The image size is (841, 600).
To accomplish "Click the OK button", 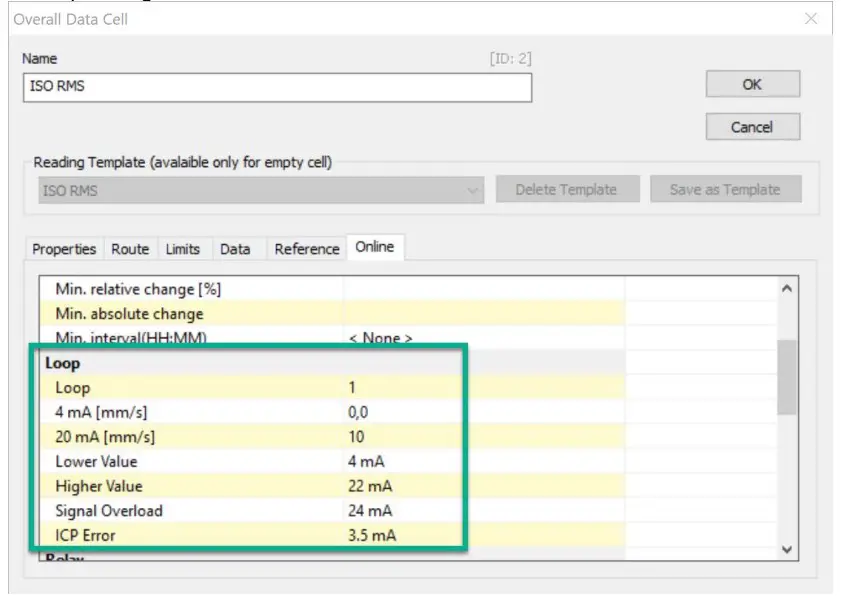I will 752,84.
